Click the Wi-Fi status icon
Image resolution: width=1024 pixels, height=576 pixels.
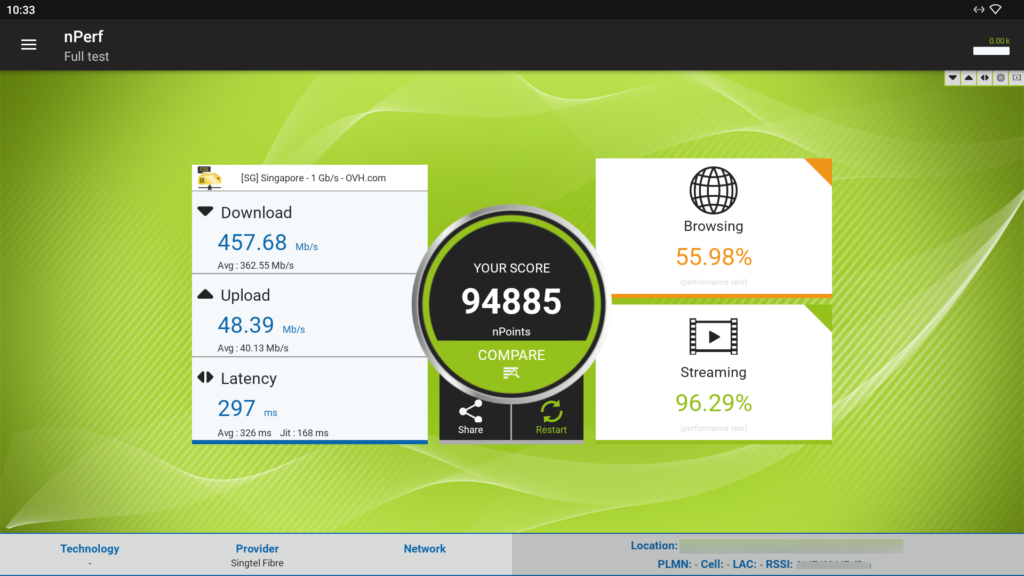coord(995,9)
